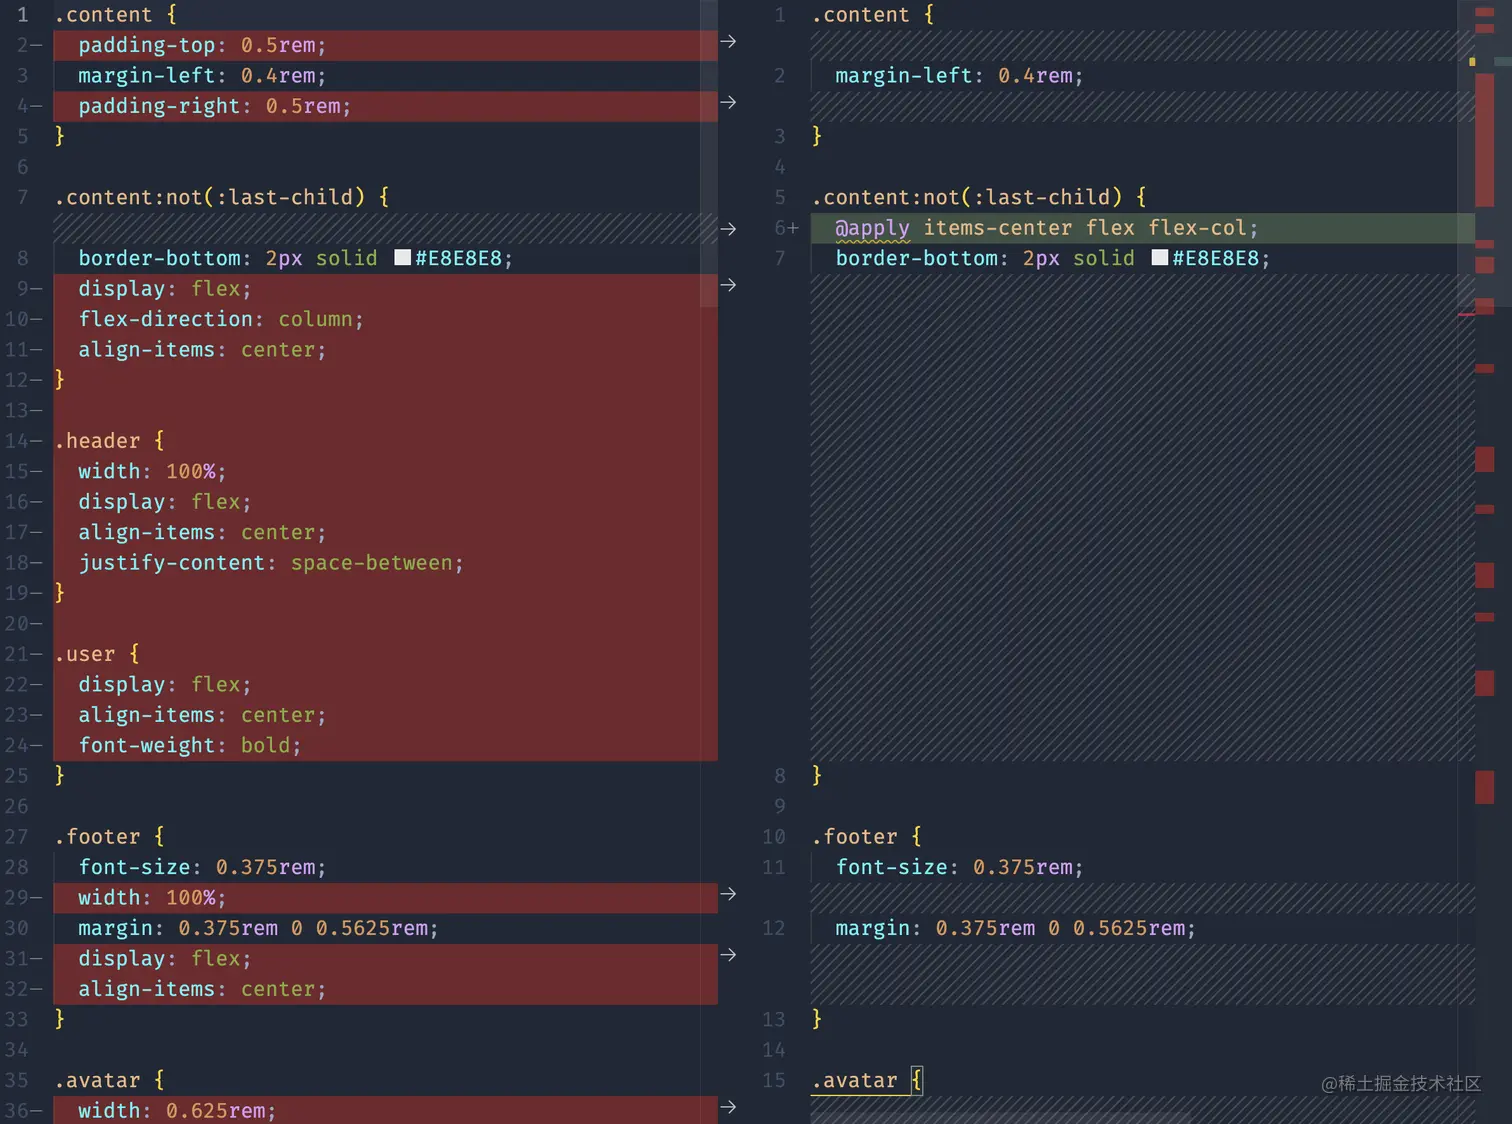Image resolution: width=1512 pixels, height=1124 pixels.
Task: Click '.content {' on line 1 left pane
Action: [x=115, y=15]
